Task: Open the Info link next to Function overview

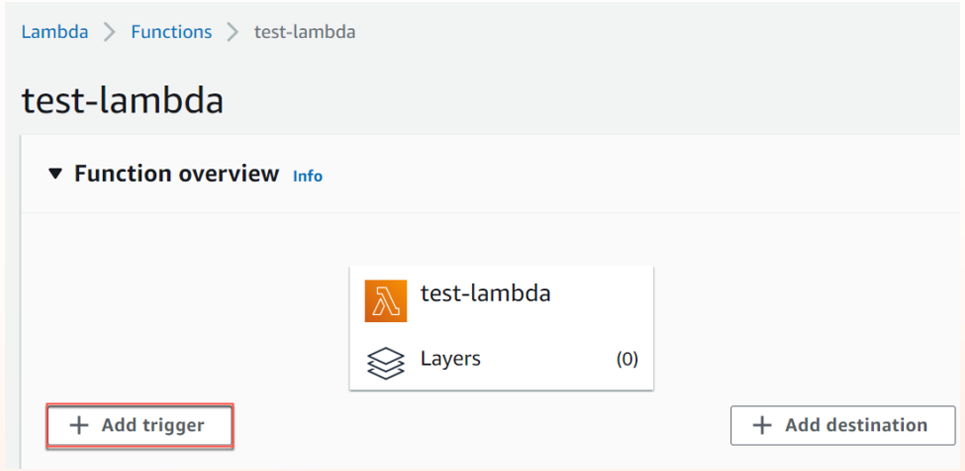Action: (x=308, y=176)
